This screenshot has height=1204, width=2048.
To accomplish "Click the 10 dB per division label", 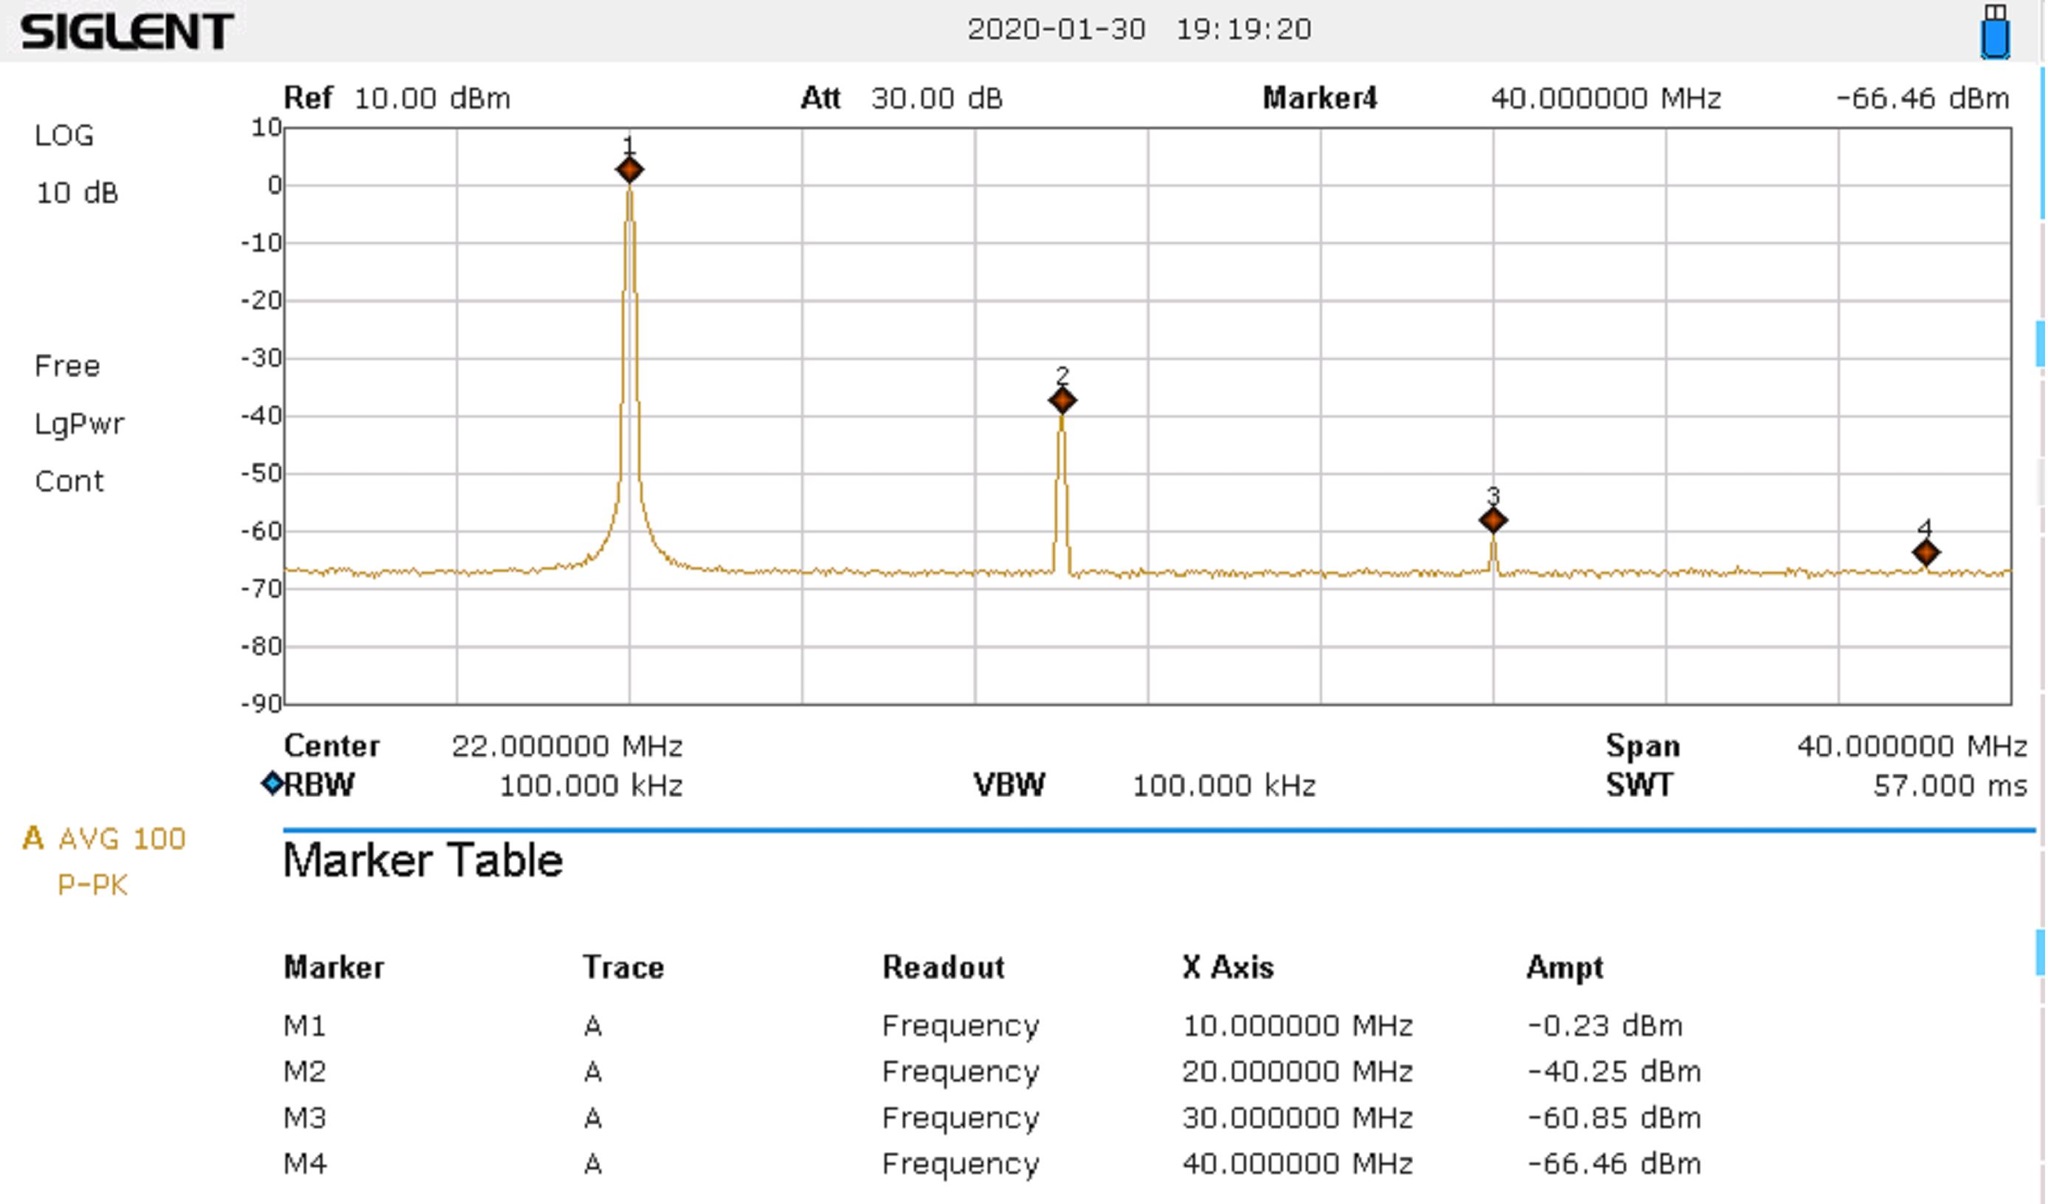I will [x=77, y=192].
